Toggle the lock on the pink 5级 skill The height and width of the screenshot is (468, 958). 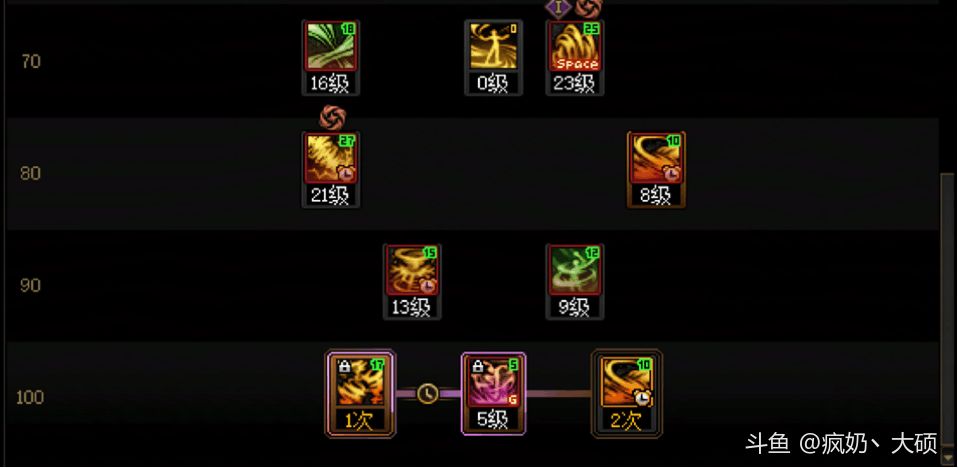pyautogui.click(x=478, y=366)
